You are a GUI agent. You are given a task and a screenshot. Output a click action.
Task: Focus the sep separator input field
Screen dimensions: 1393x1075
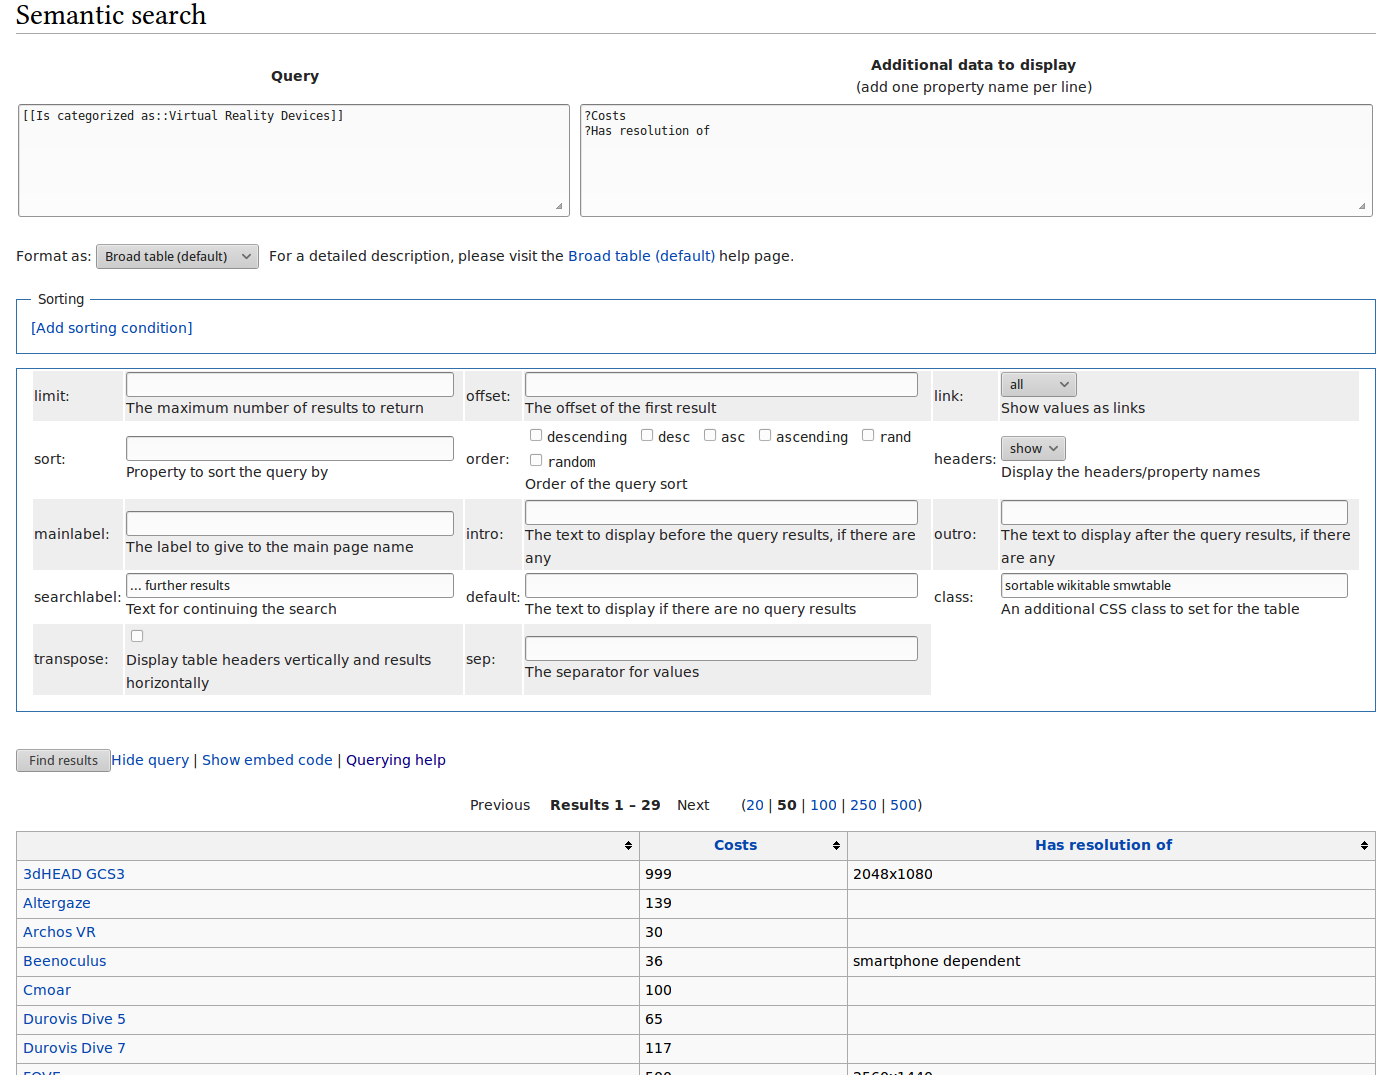coord(721,648)
